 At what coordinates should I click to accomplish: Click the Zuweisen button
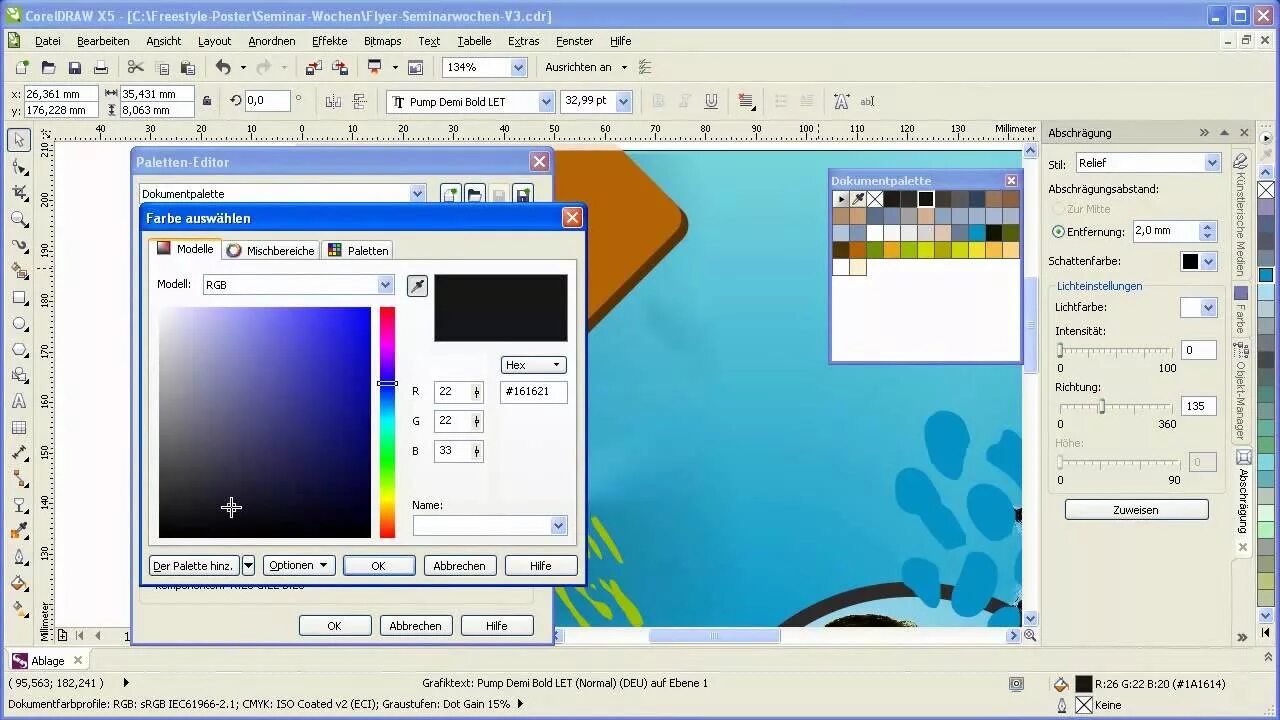click(x=1136, y=510)
